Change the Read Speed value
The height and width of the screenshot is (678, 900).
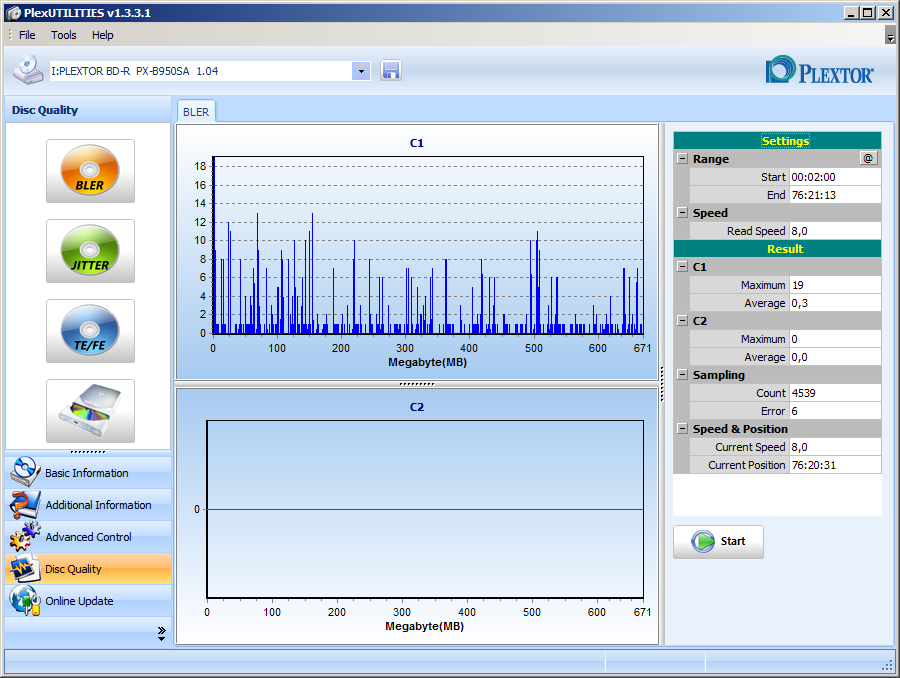pos(835,231)
